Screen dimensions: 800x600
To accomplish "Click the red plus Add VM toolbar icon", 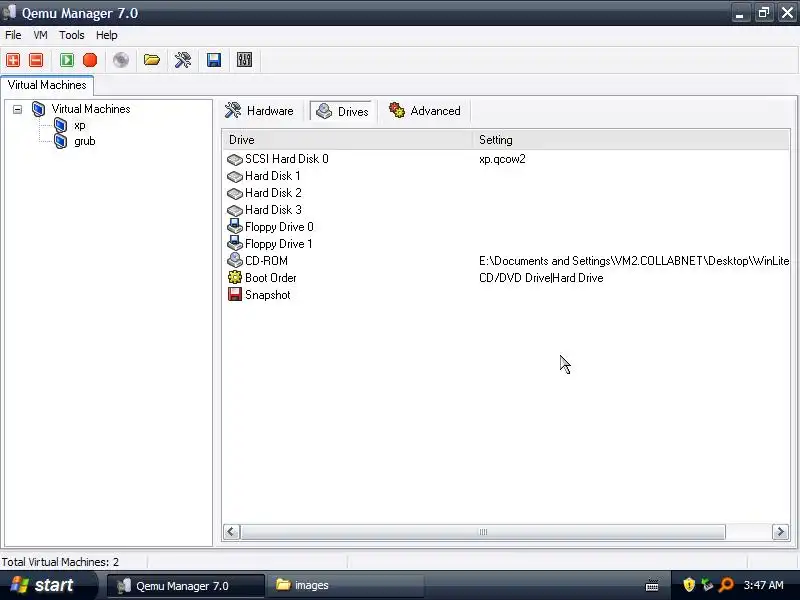I will tap(13, 60).
